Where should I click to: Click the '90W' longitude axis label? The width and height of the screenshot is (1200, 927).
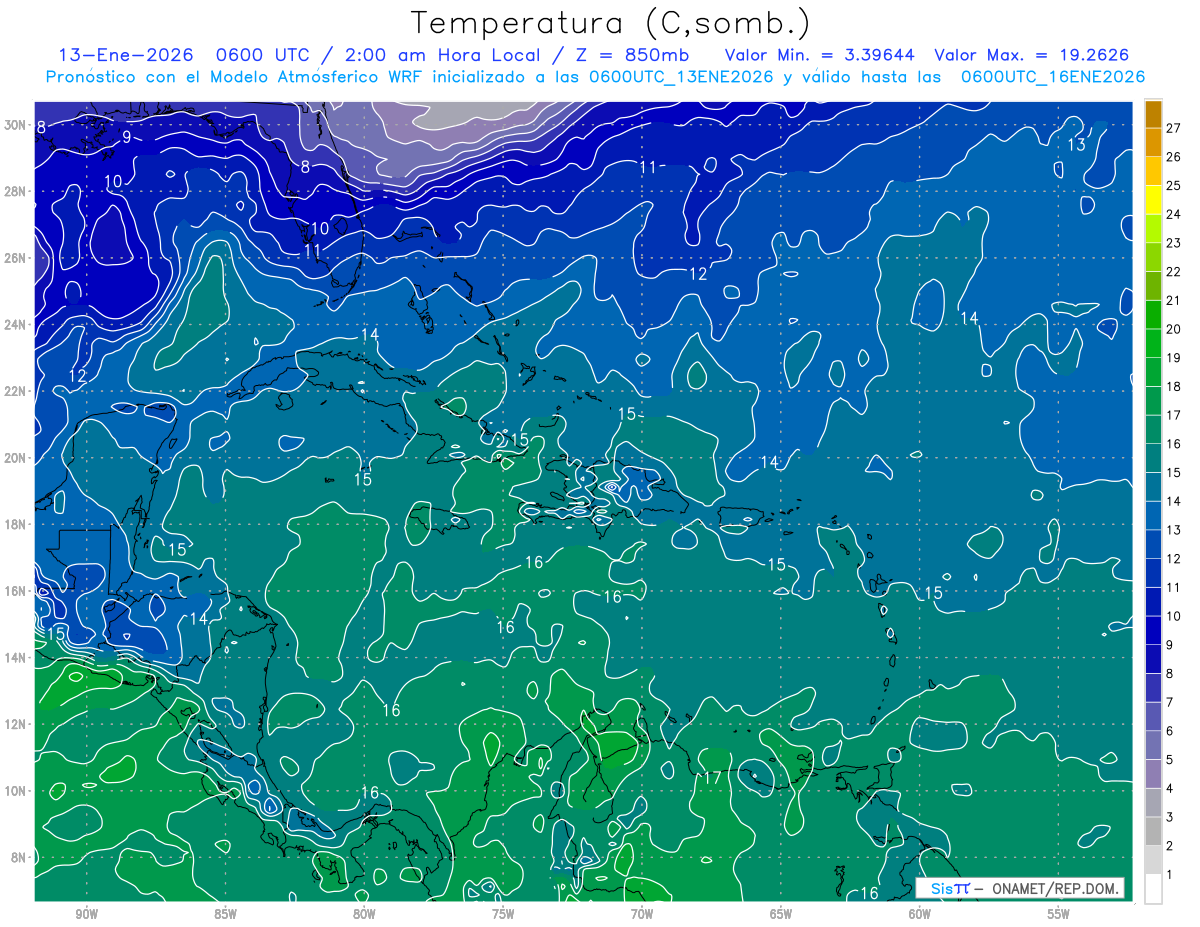pos(86,914)
